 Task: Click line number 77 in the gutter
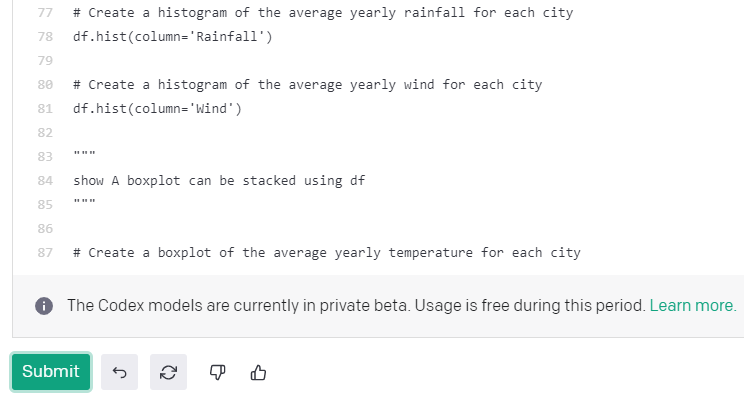coord(45,13)
